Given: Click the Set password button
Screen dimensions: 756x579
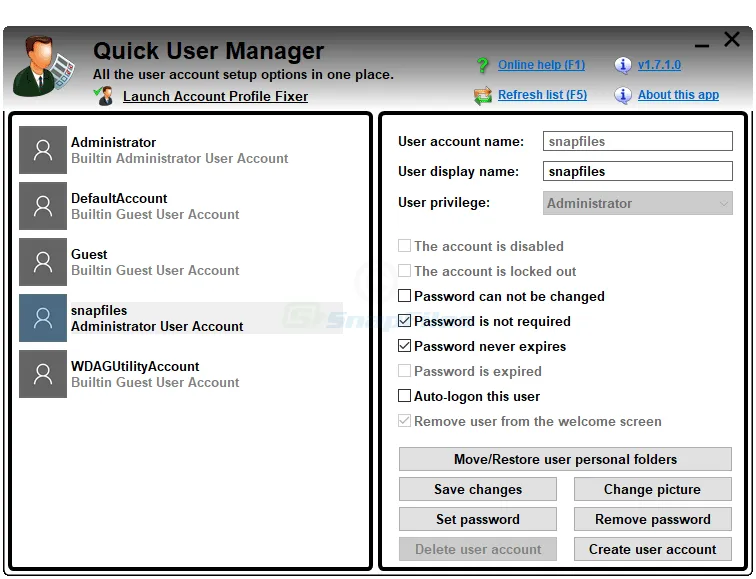Looking at the screenshot, I should (x=477, y=519).
